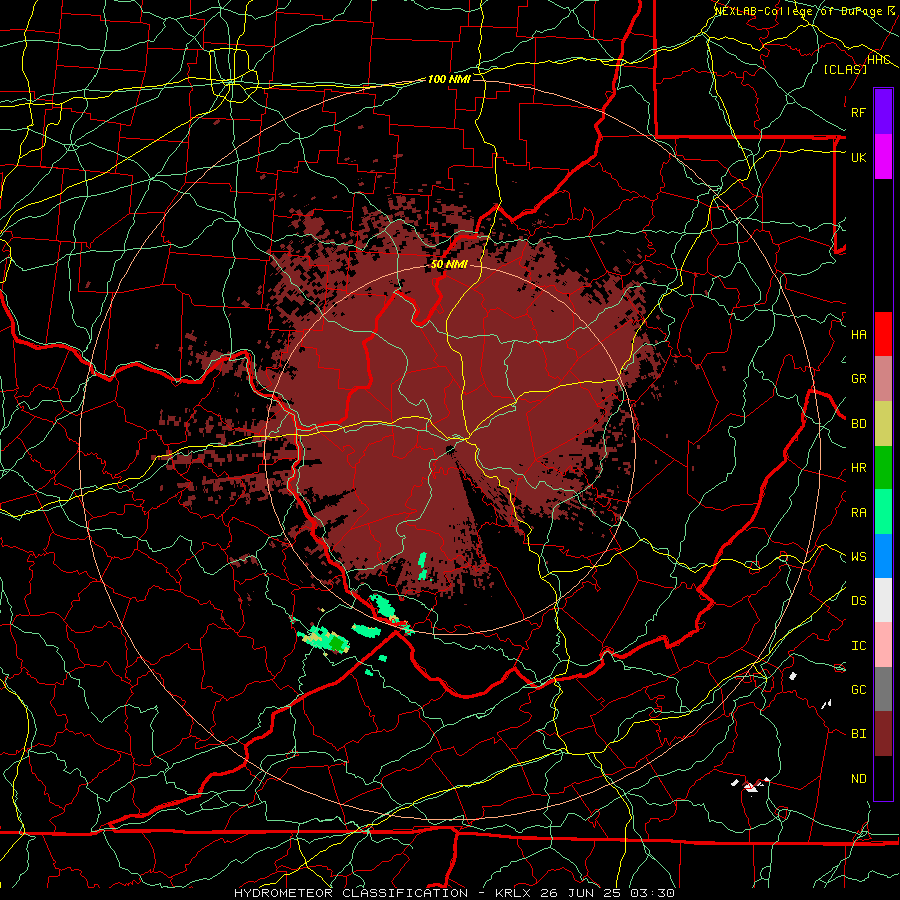The image size is (900, 900).
Task: Click the '26 JUN 25 03:30' timestamp
Action: pyautogui.click(x=612, y=893)
